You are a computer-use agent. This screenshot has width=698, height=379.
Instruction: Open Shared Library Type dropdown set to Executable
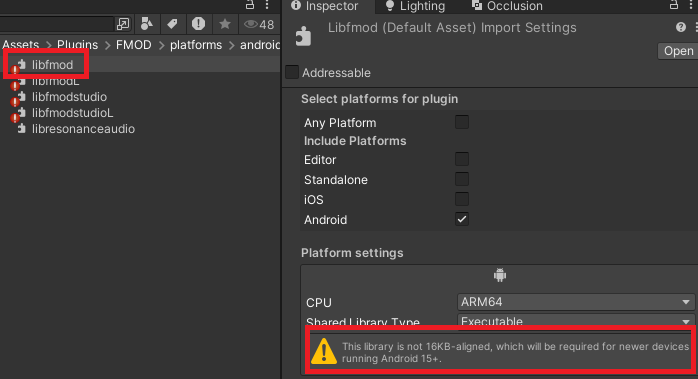click(x=576, y=321)
